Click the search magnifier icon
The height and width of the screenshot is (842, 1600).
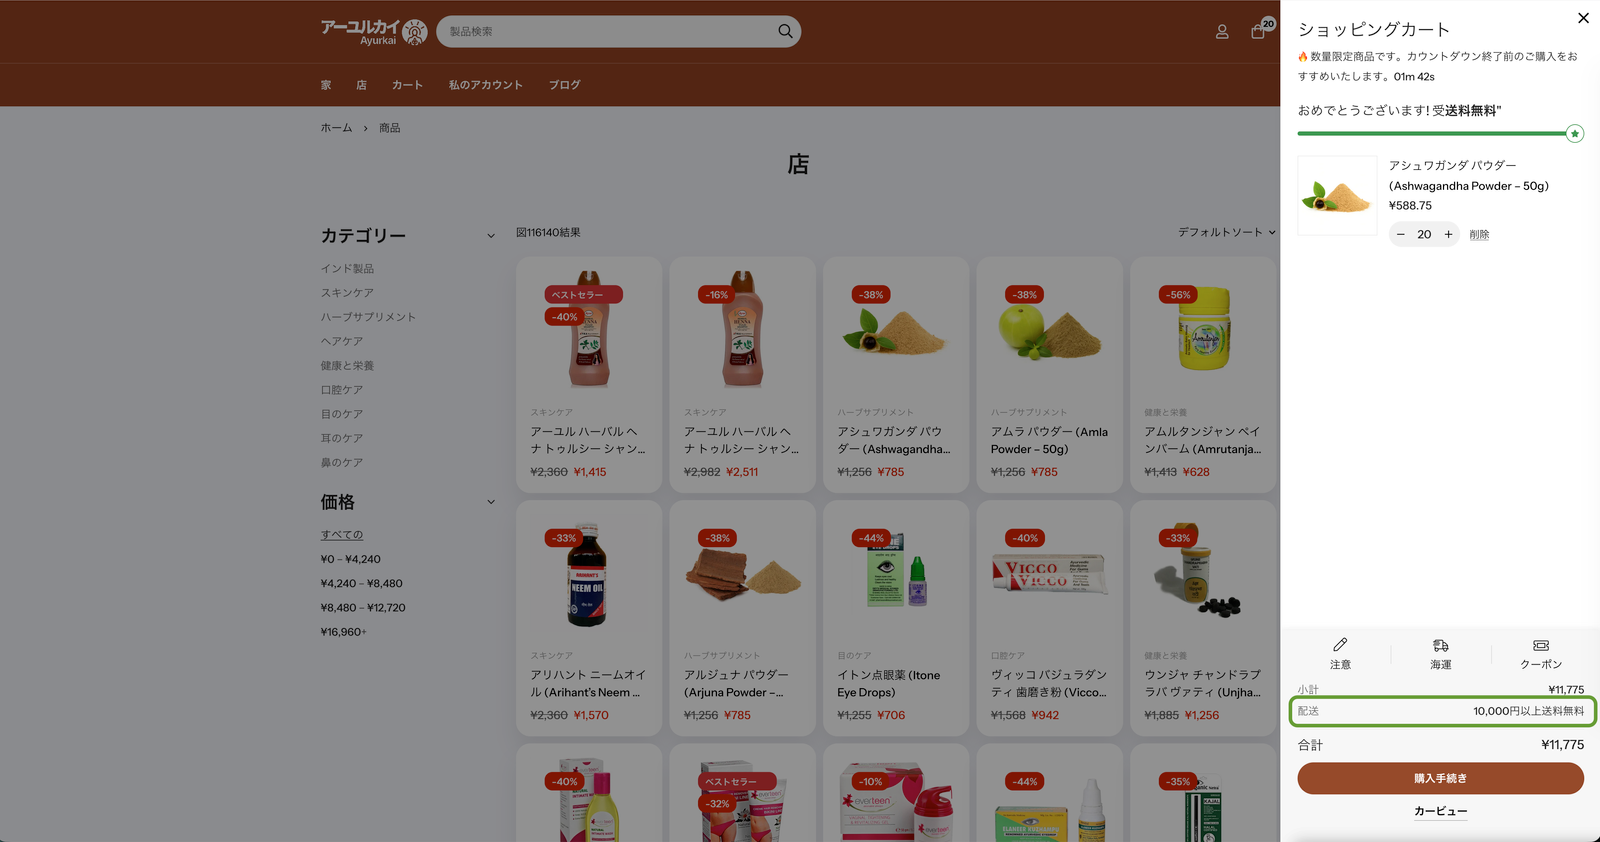click(x=785, y=31)
